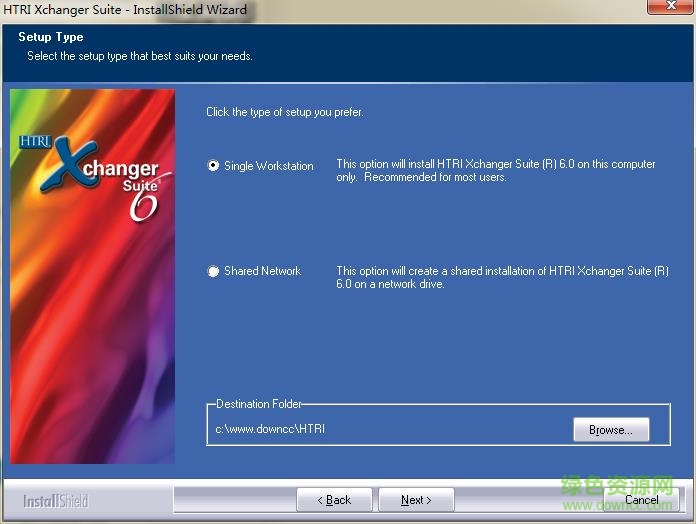Click the Destination Folder group label
Viewport: 696px width, 524px height.
pos(259,404)
